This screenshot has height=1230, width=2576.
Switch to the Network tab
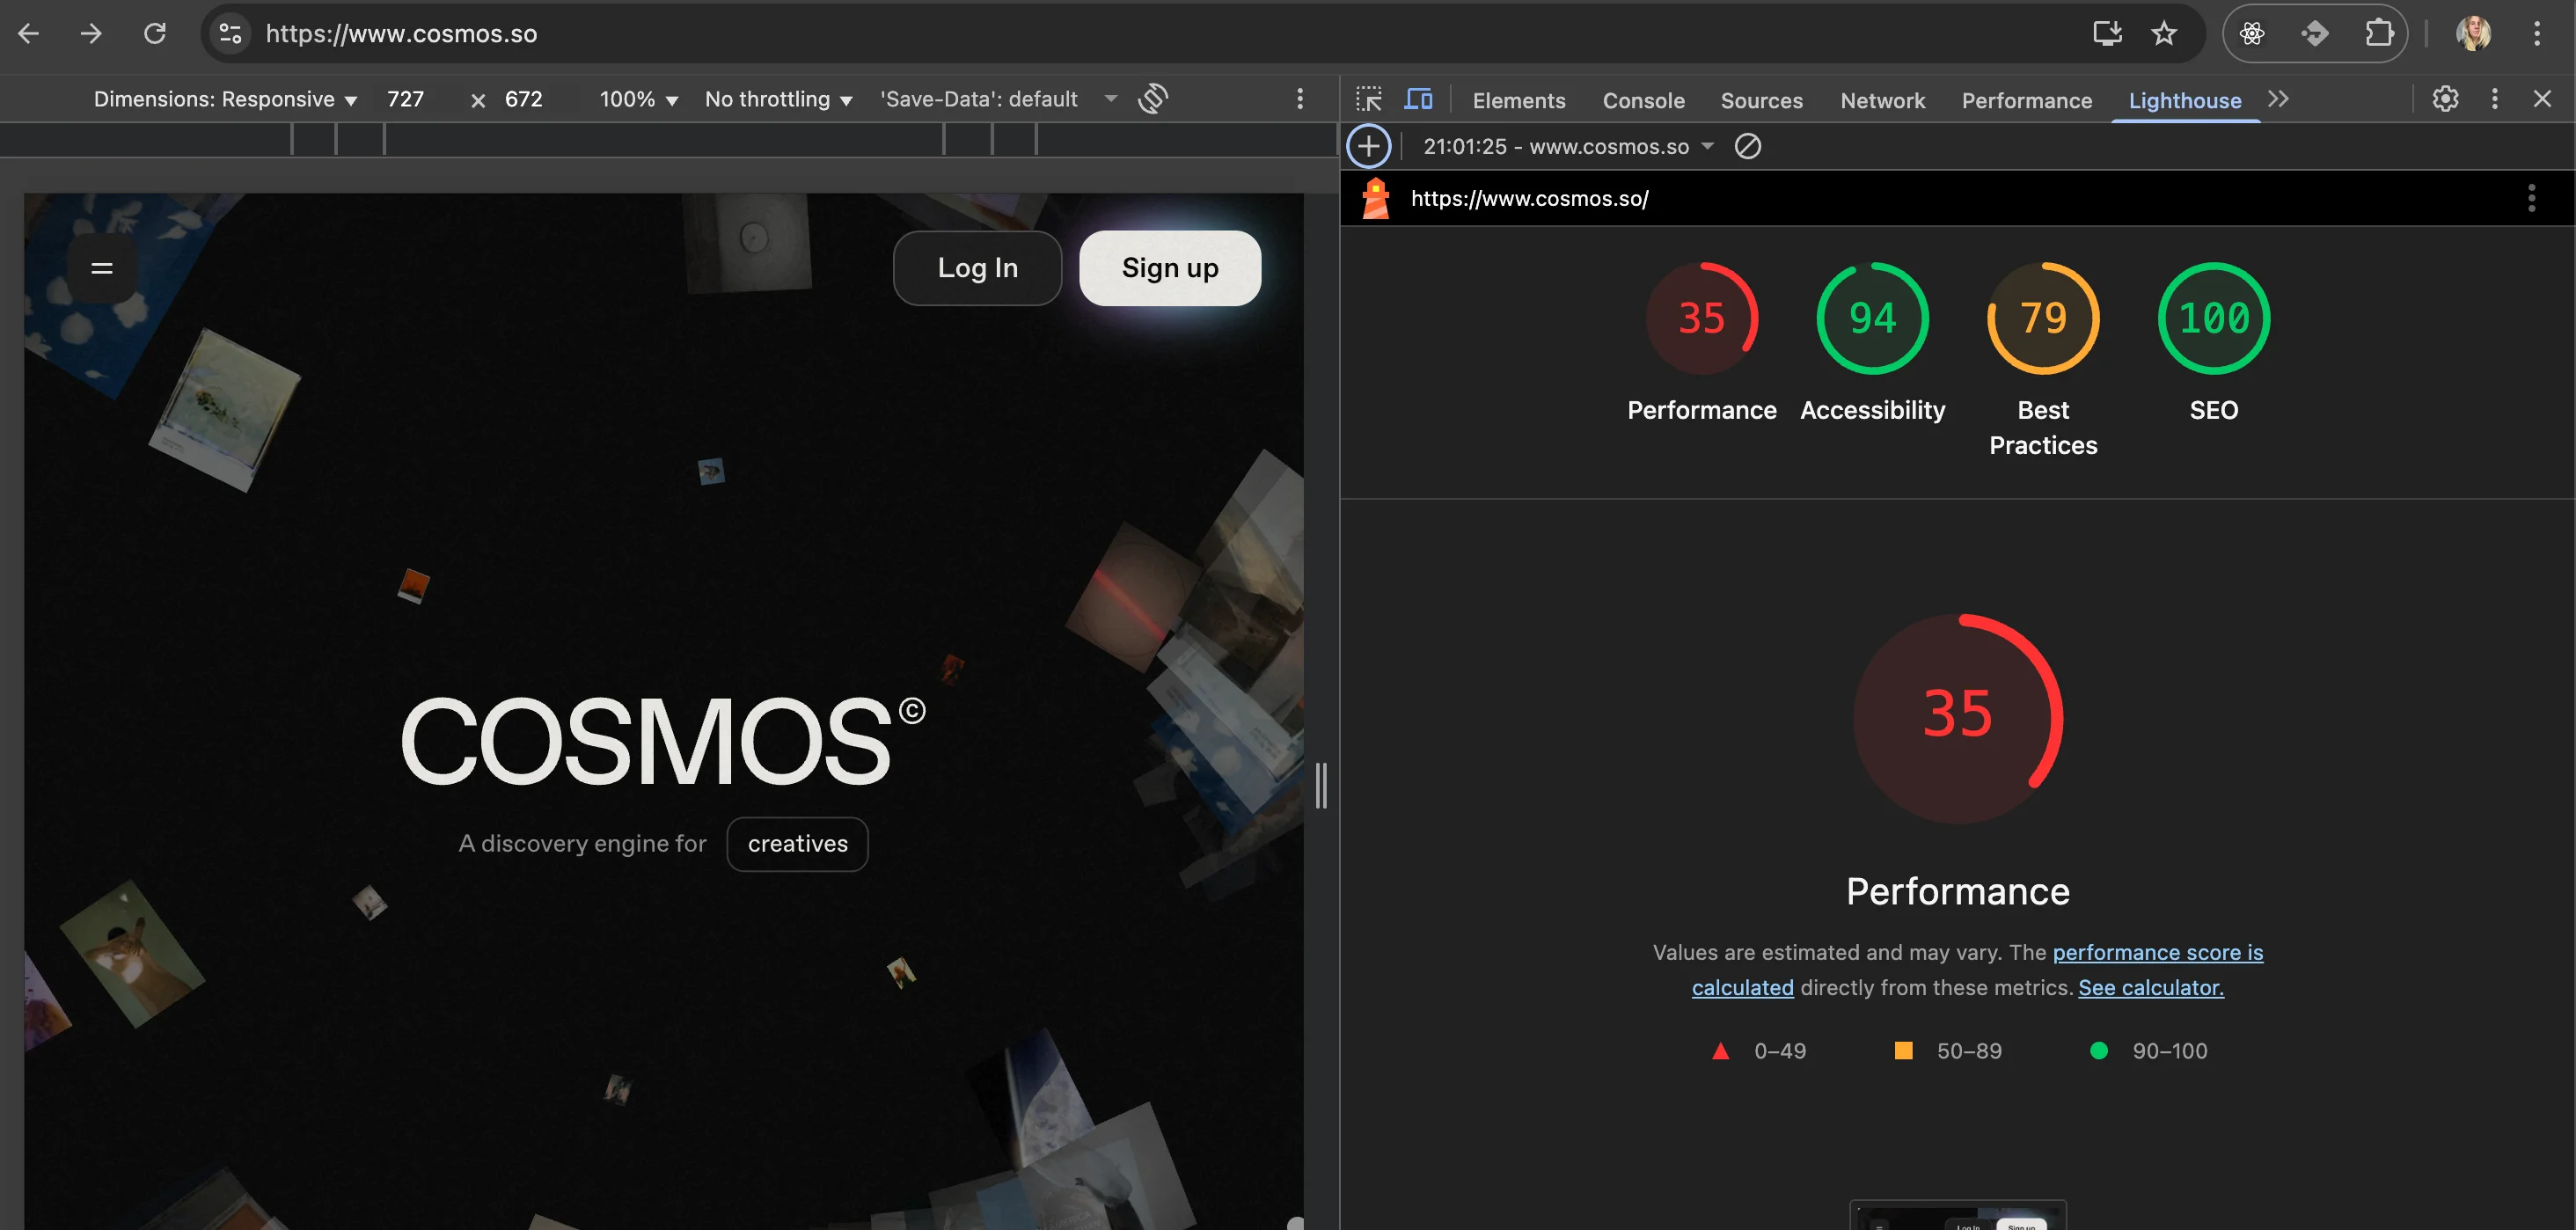[1882, 101]
